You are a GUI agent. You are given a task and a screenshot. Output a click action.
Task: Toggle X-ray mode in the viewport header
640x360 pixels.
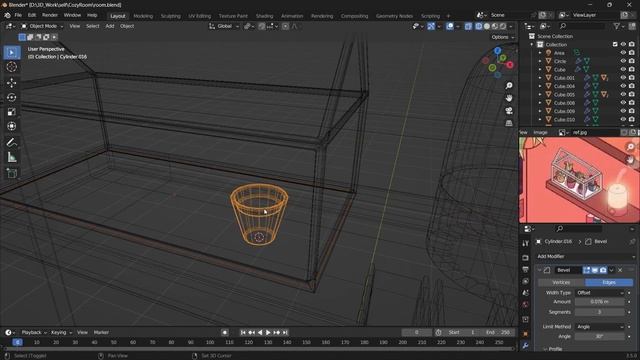pyautogui.click(x=468, y=26)
